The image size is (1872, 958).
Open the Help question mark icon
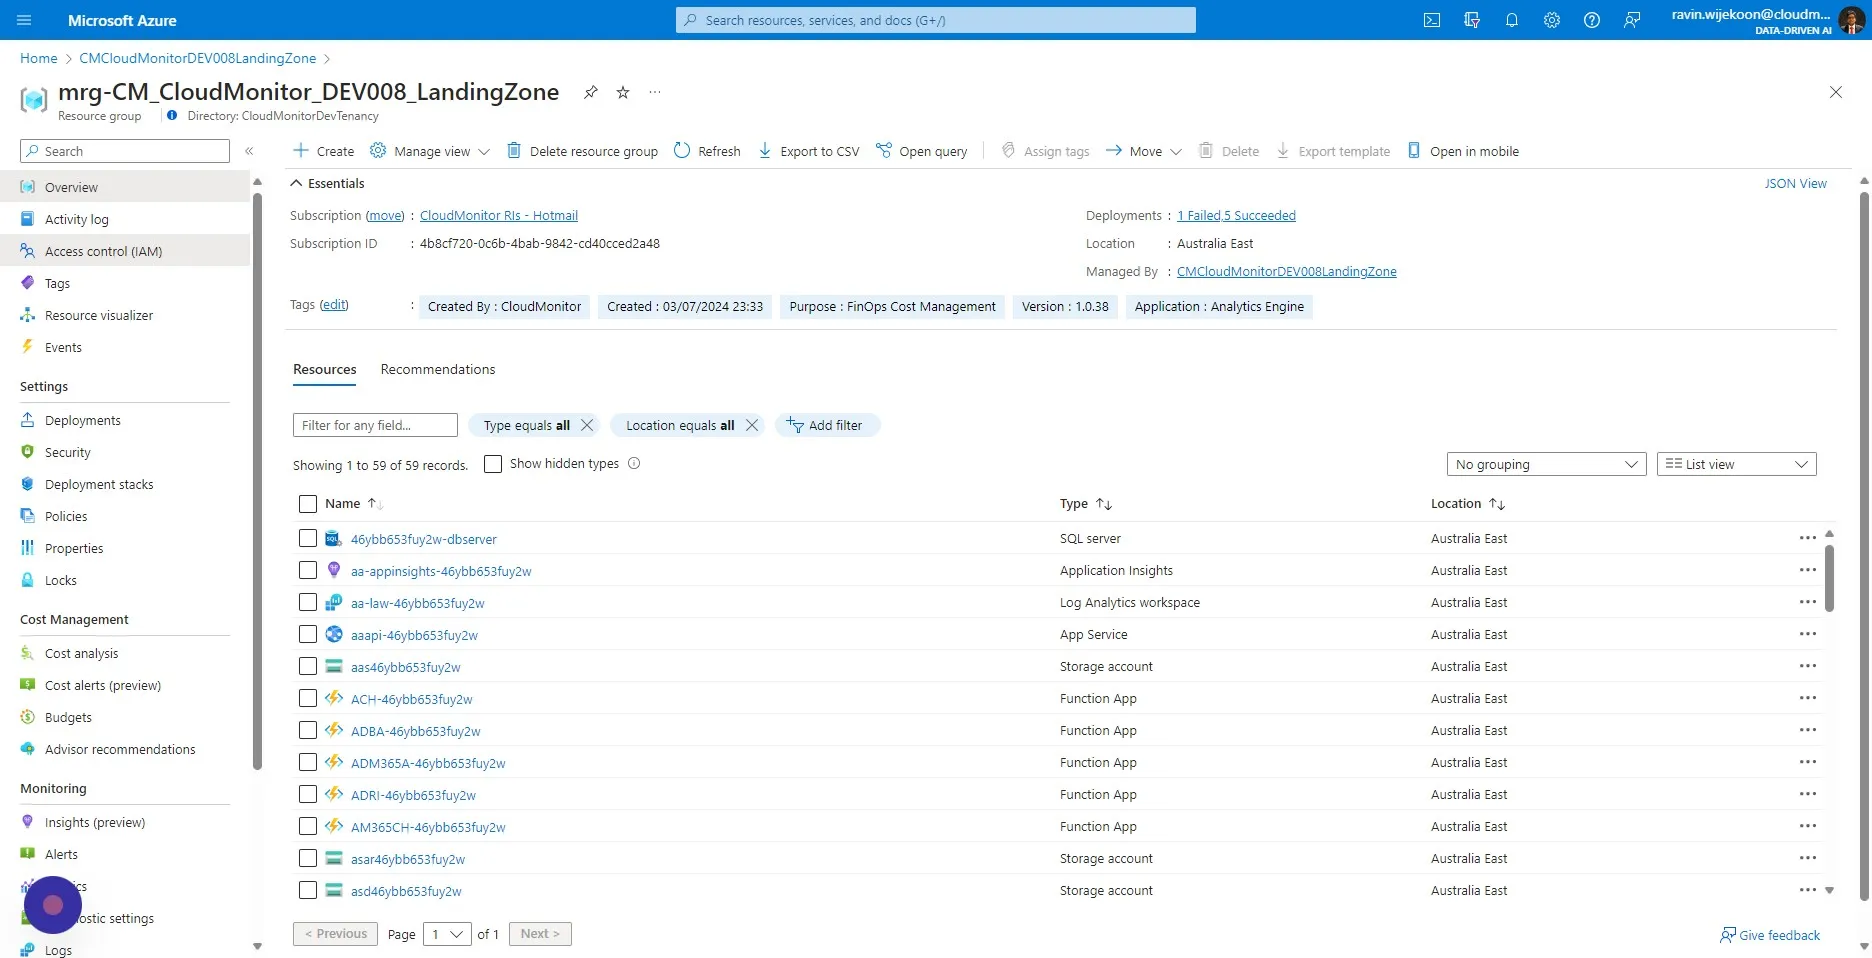(1592, 20)
